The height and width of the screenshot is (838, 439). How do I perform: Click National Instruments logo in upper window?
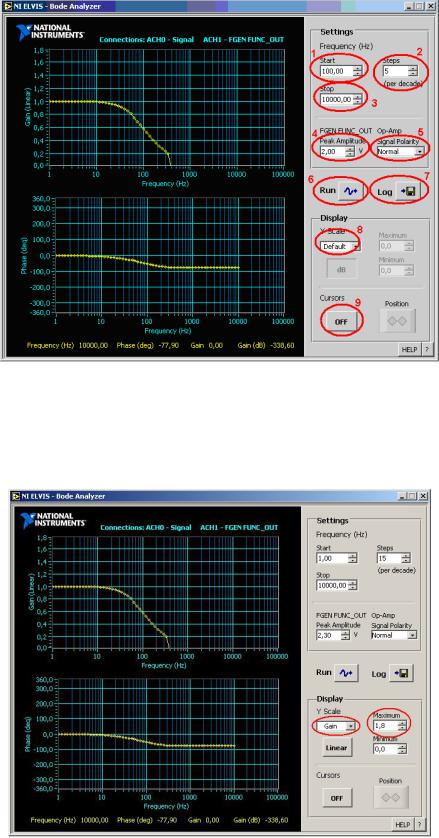pos(50,32)
